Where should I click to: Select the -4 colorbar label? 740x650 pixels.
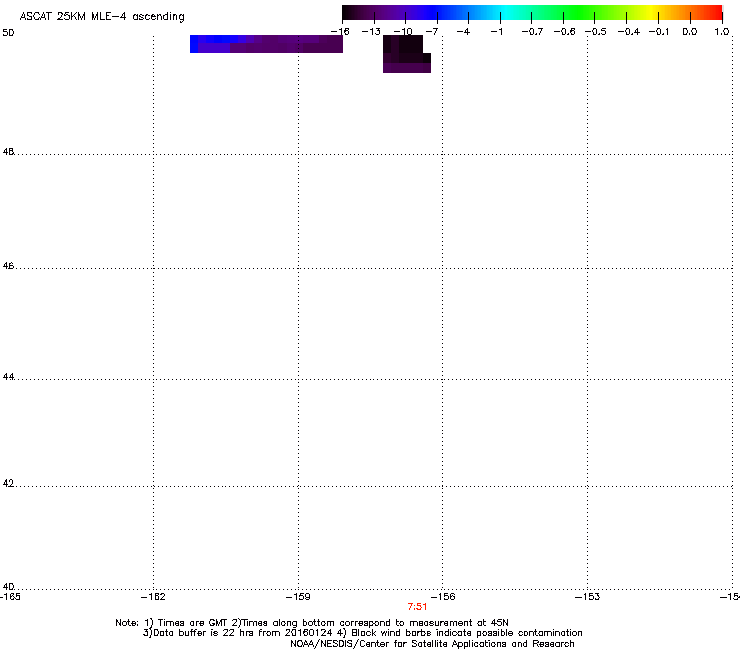pyautogui.click(x=463, y=32)
